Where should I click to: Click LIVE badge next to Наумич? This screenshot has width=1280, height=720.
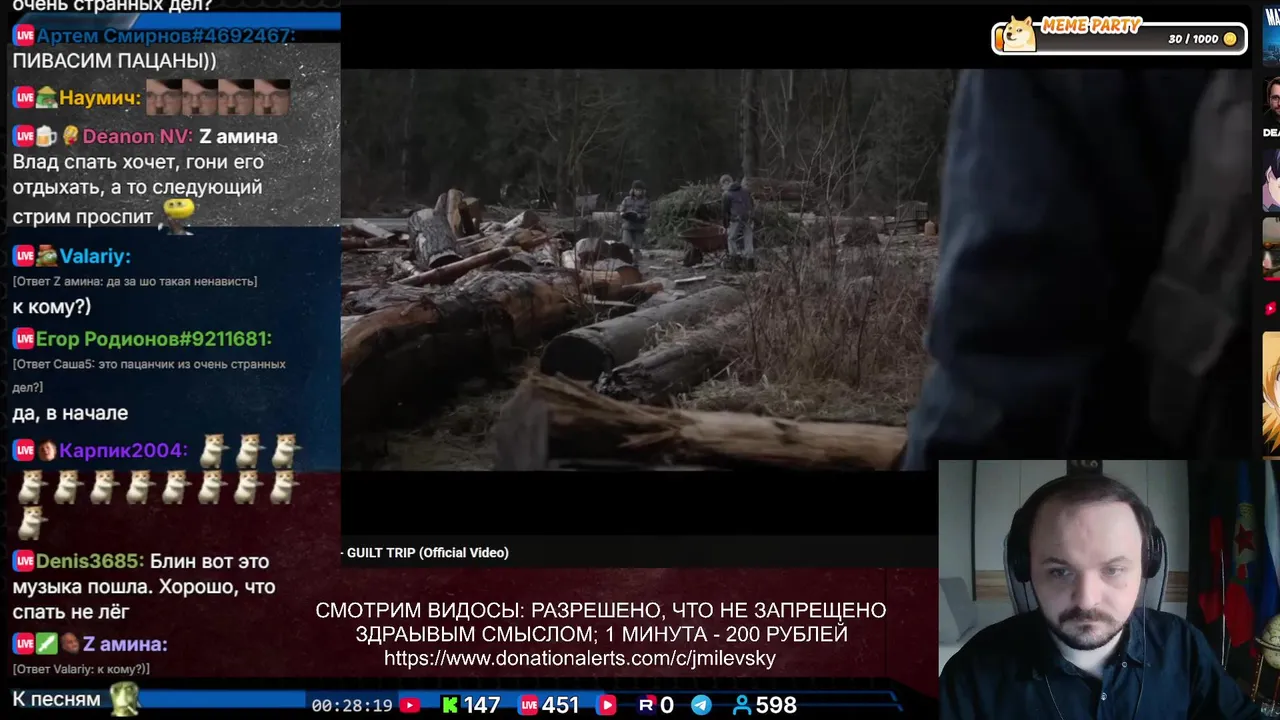tap(23, 98)
